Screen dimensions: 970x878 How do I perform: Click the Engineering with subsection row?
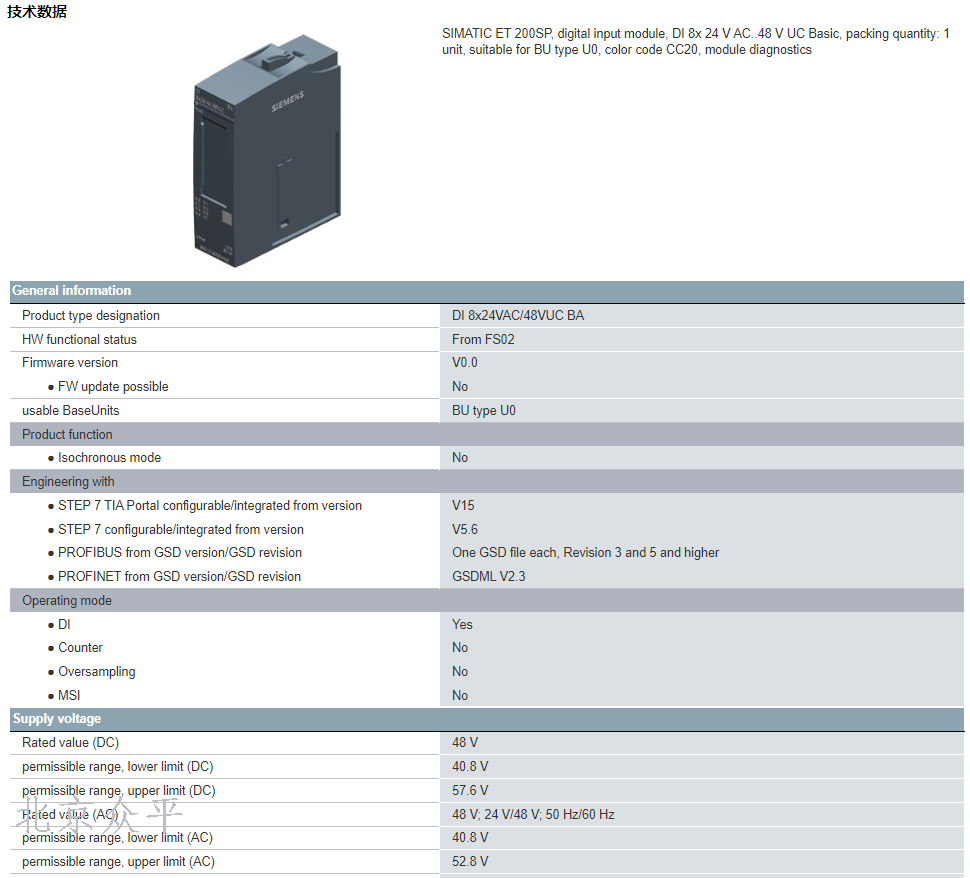[x=68, y=482]
